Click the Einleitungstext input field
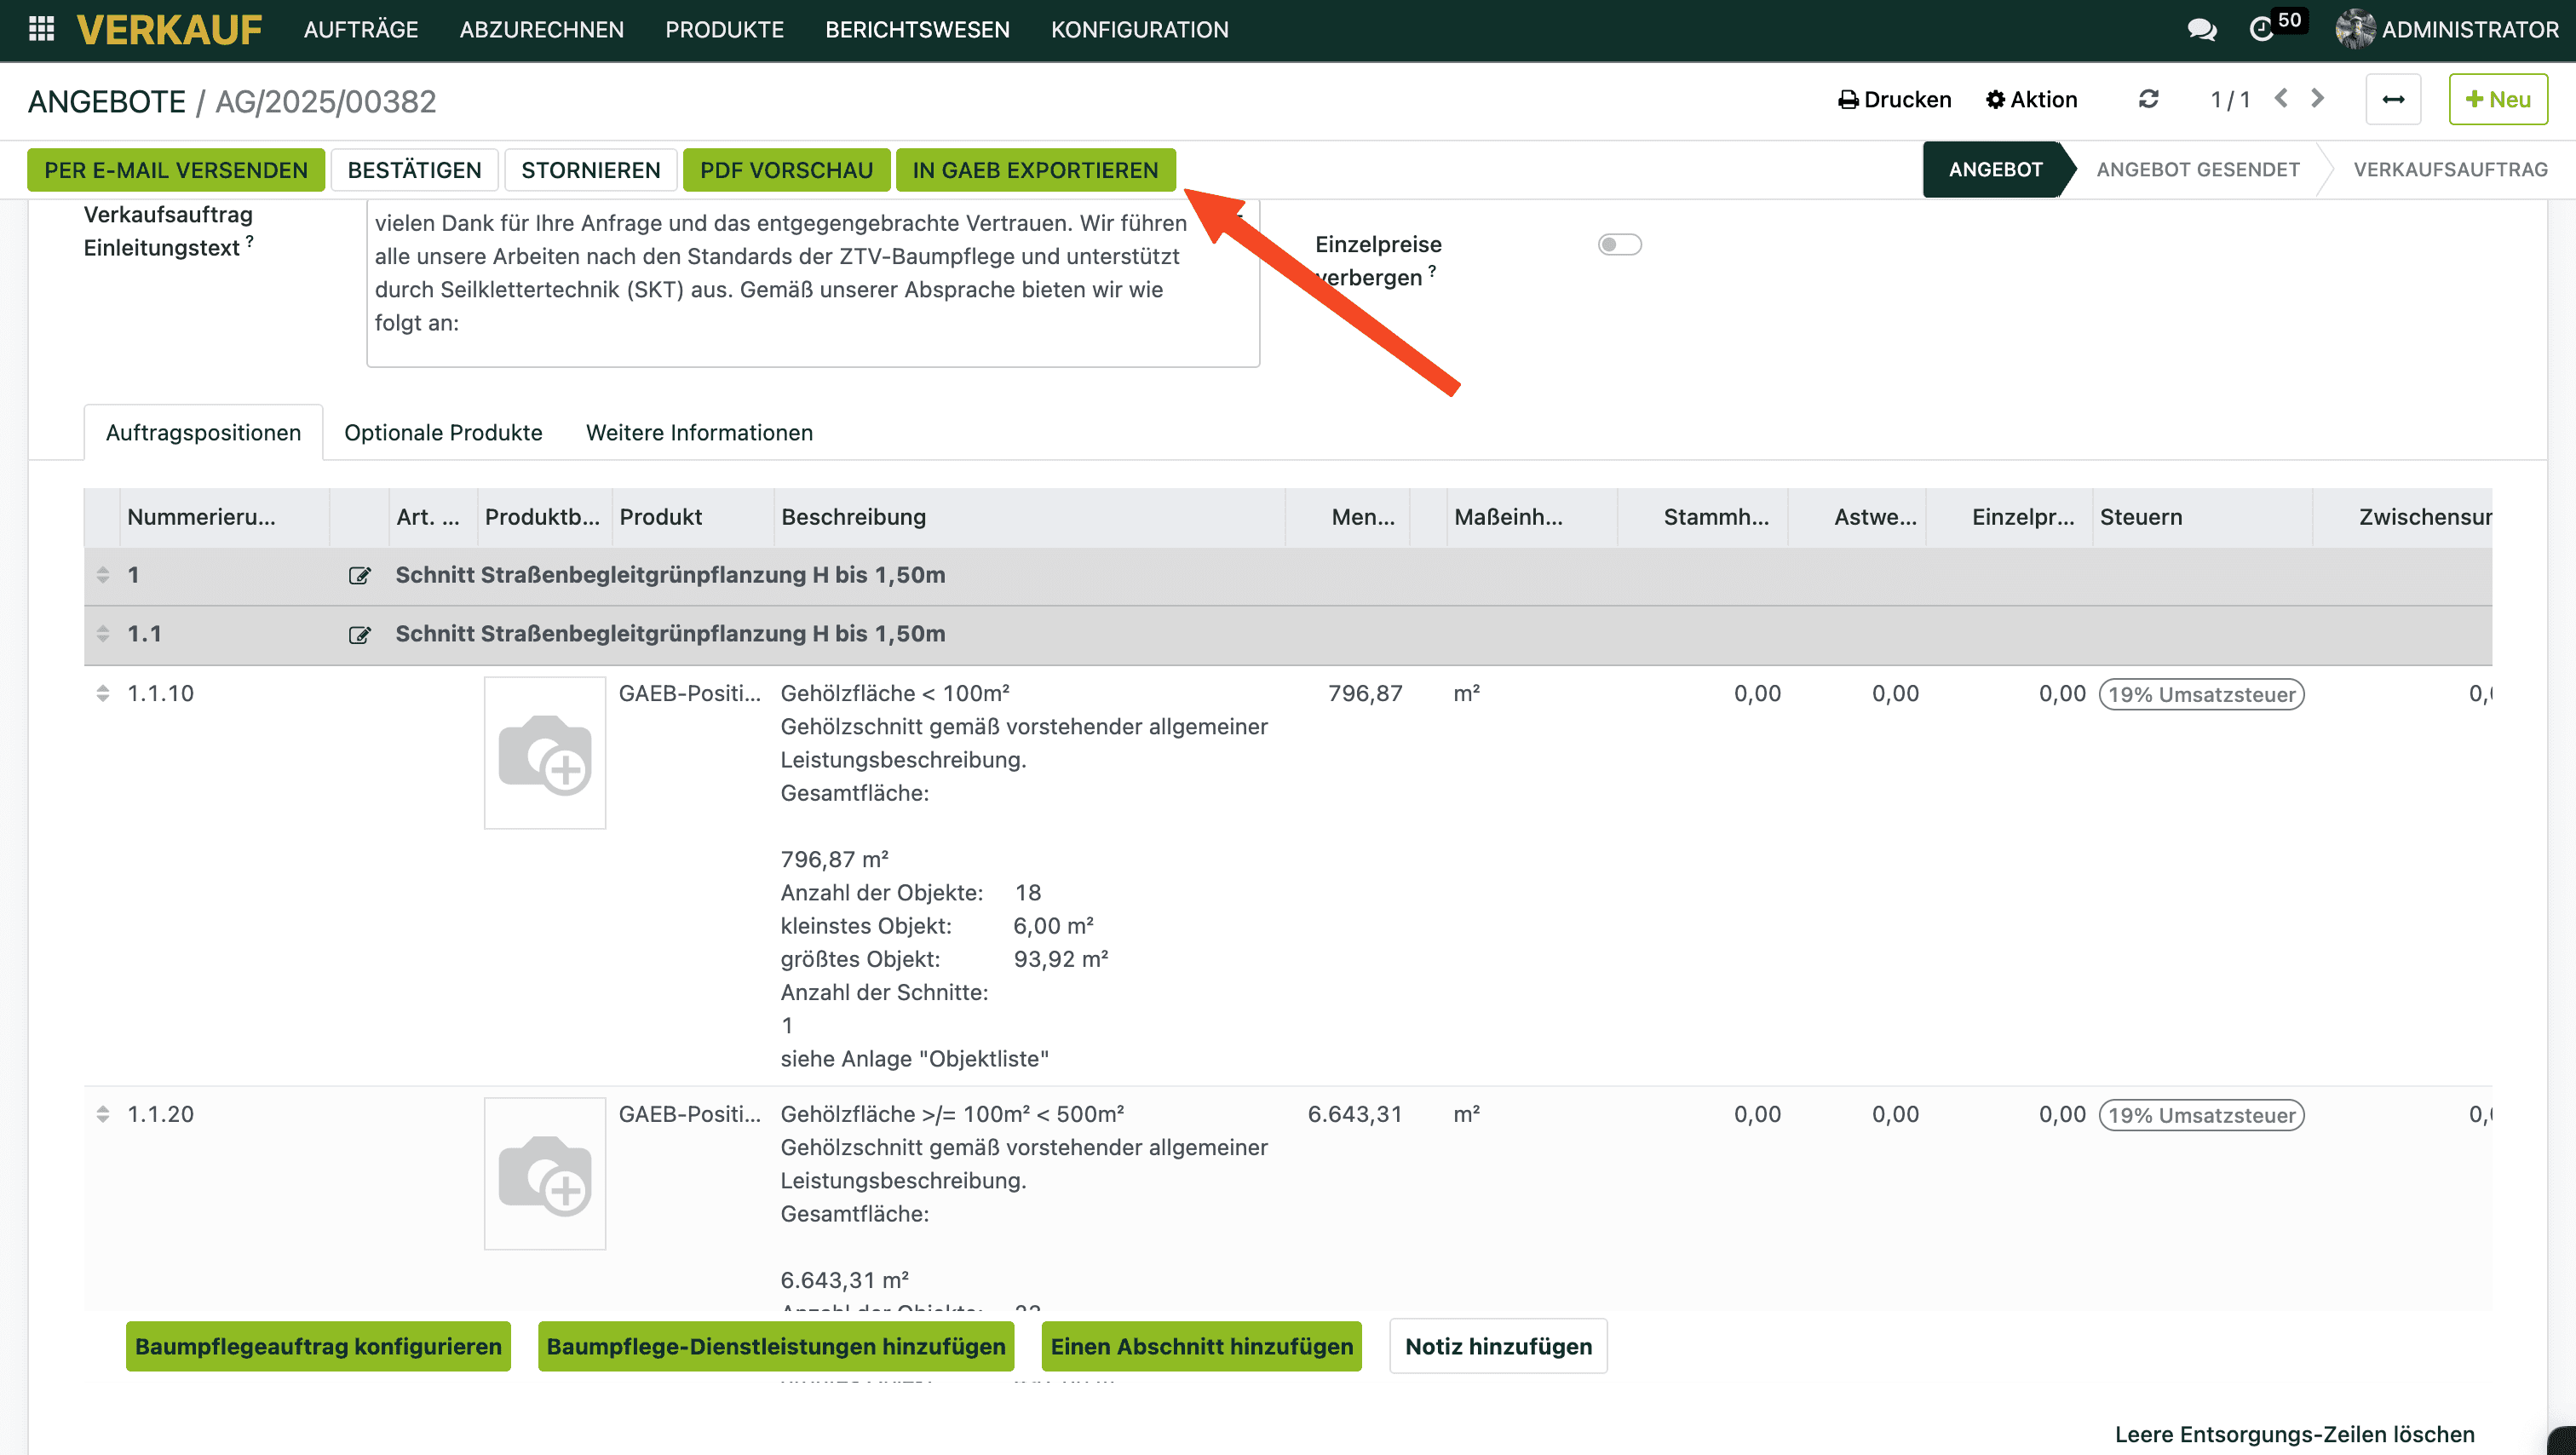The width and height of the screenshot is (2576, 1455). click(812, 290)
